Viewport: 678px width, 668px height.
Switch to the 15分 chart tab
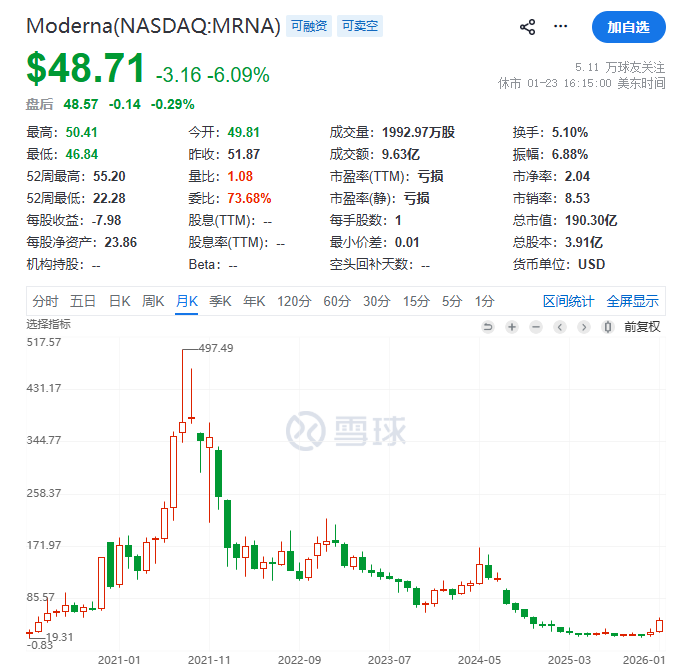coord(416,301)
